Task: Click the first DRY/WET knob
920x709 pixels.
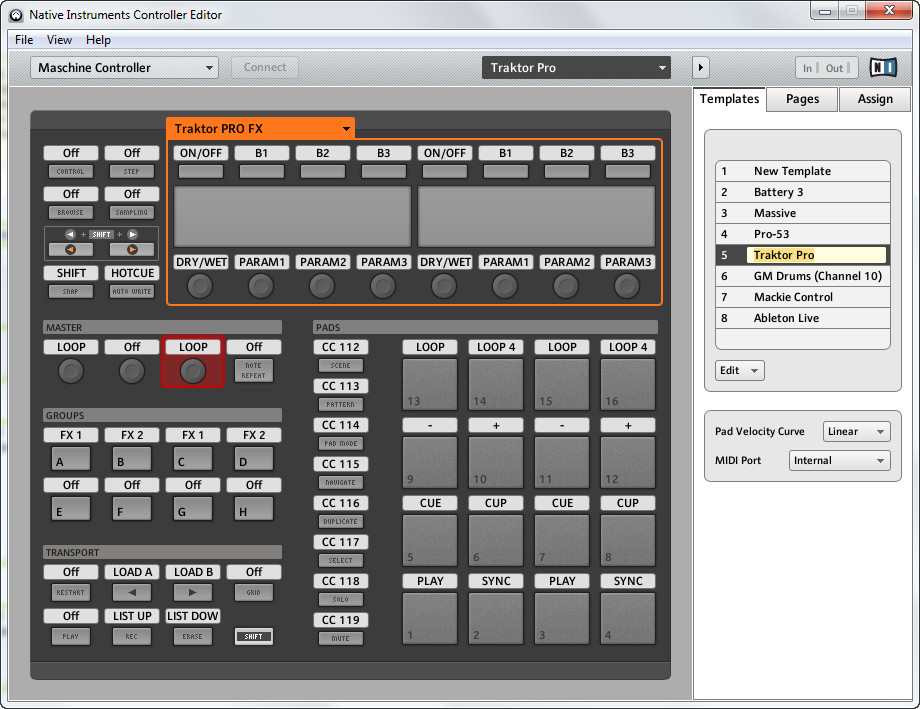Action: click(200, 286)
